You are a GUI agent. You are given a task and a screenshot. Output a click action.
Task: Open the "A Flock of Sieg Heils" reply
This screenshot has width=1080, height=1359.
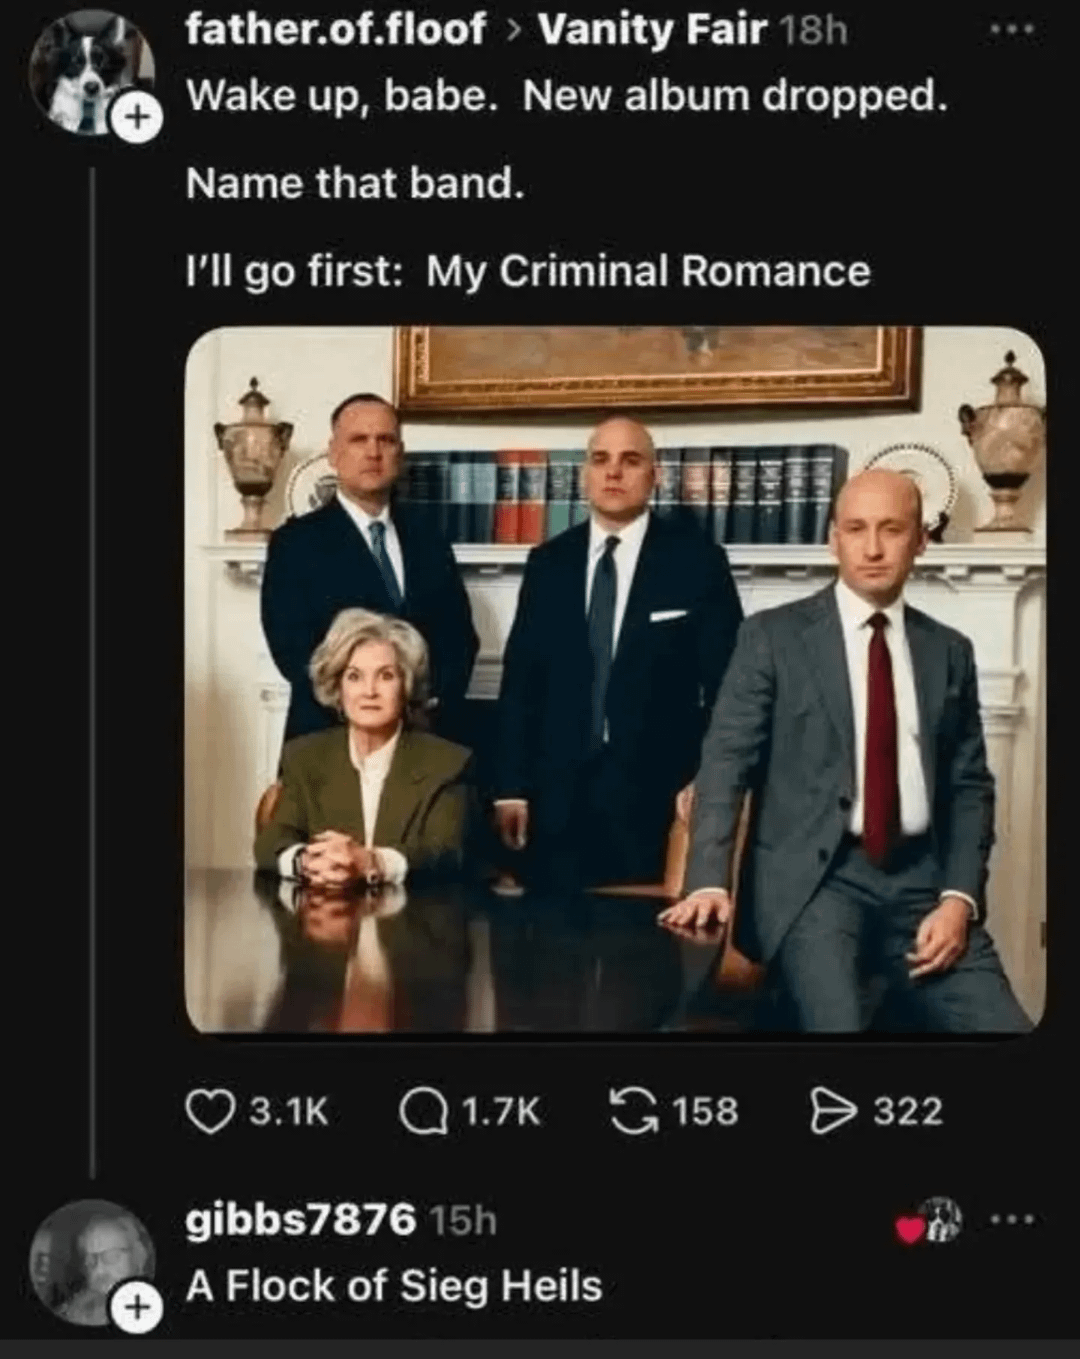click(394, 1286)
